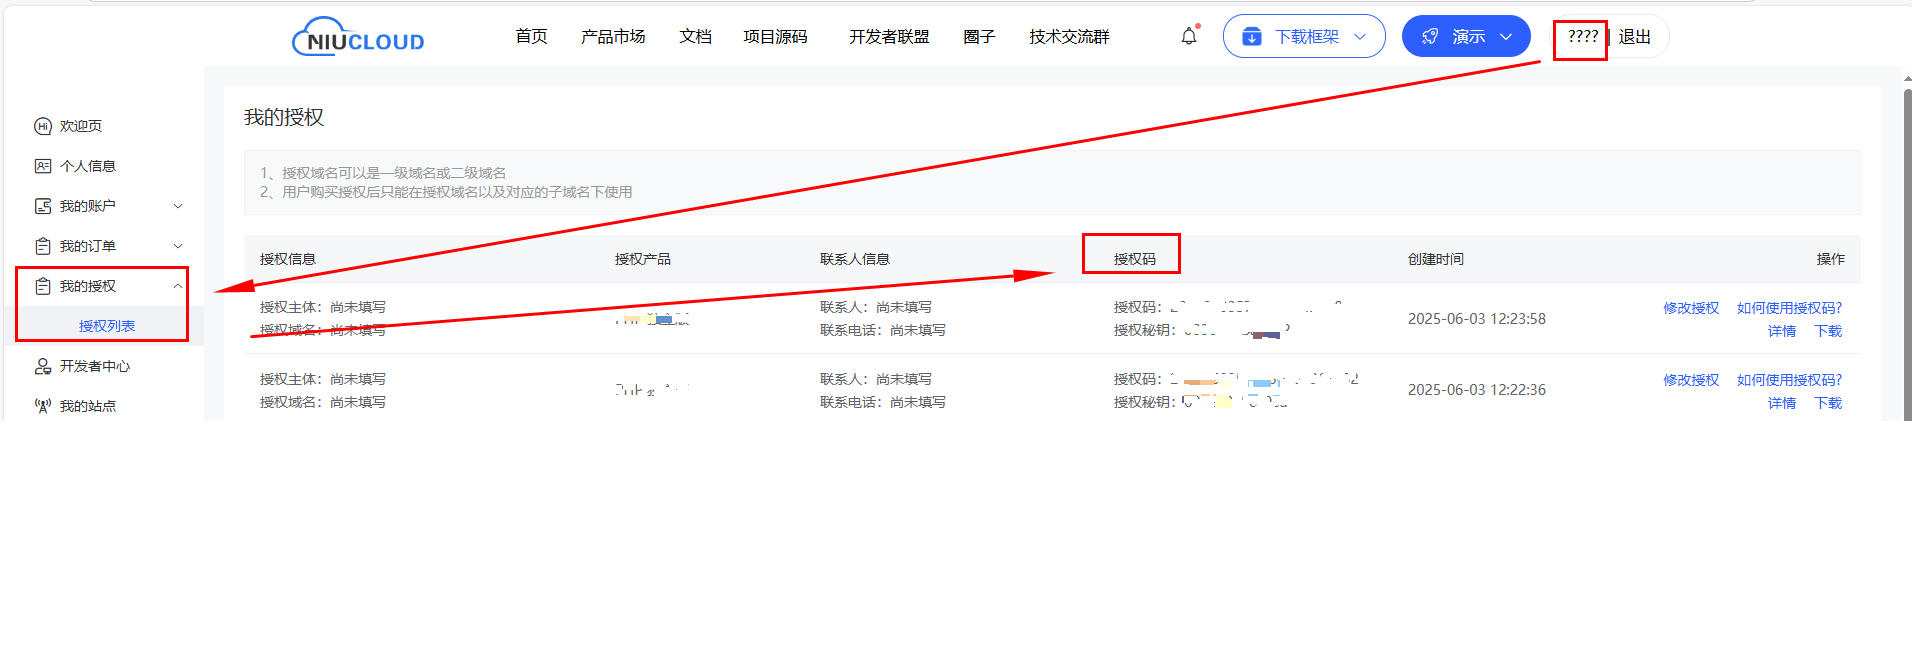
Task: Click the vertical page scrollbar
Action: tap(1907, 250)
